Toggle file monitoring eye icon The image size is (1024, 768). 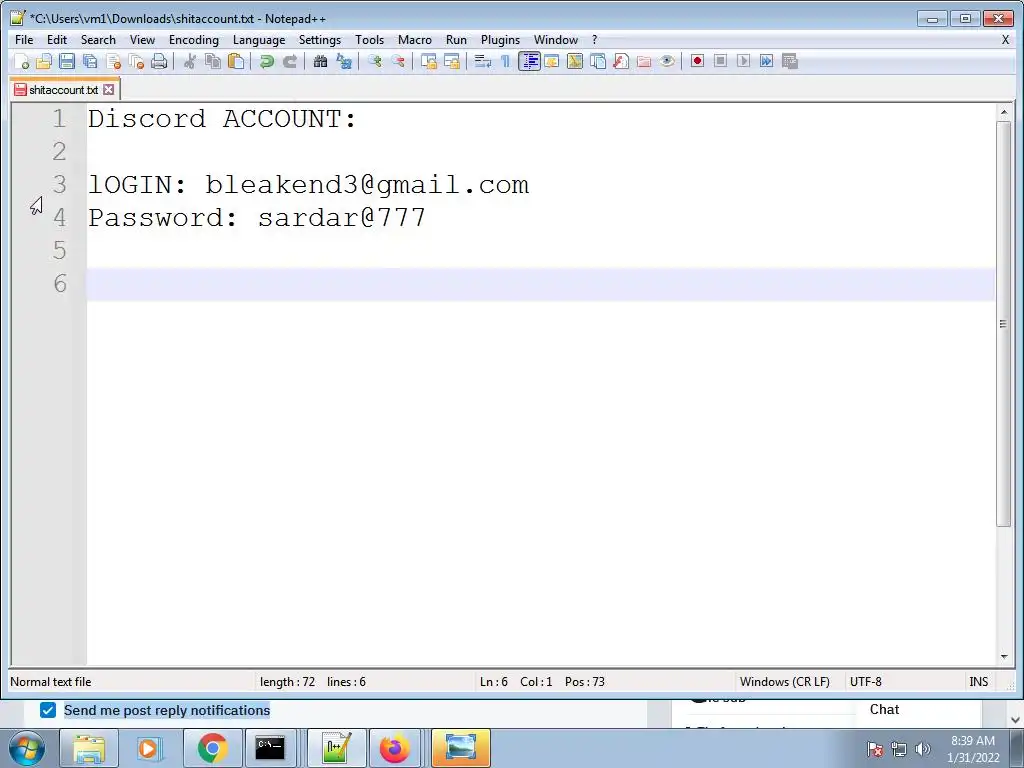click(x=667, y=61)
